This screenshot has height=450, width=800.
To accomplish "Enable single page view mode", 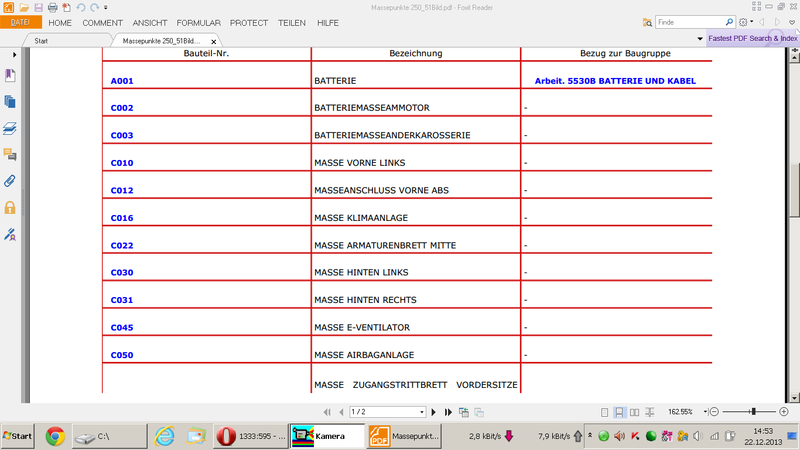I will click(x=604, y=412).
